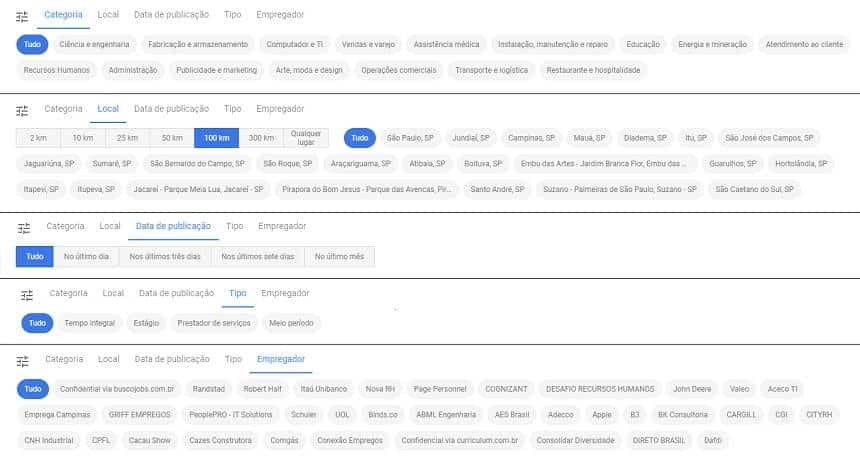Select Tempo integral job type

click(x=90, y=323)
